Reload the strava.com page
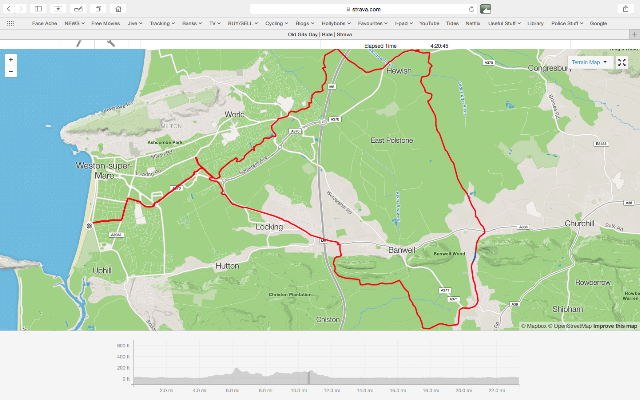The width and height of the screenshot is (640, 400). [471, 9]
